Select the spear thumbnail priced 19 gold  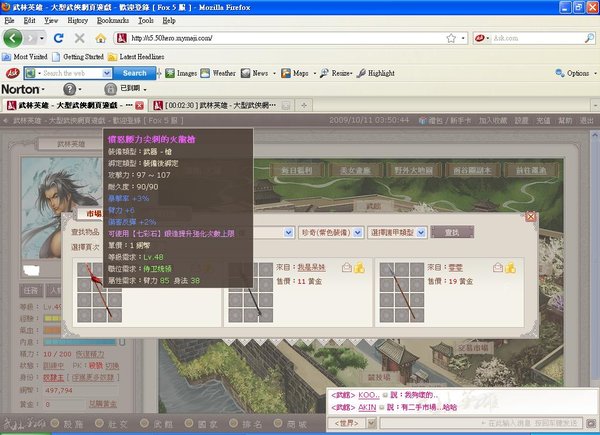click(402, 292)
